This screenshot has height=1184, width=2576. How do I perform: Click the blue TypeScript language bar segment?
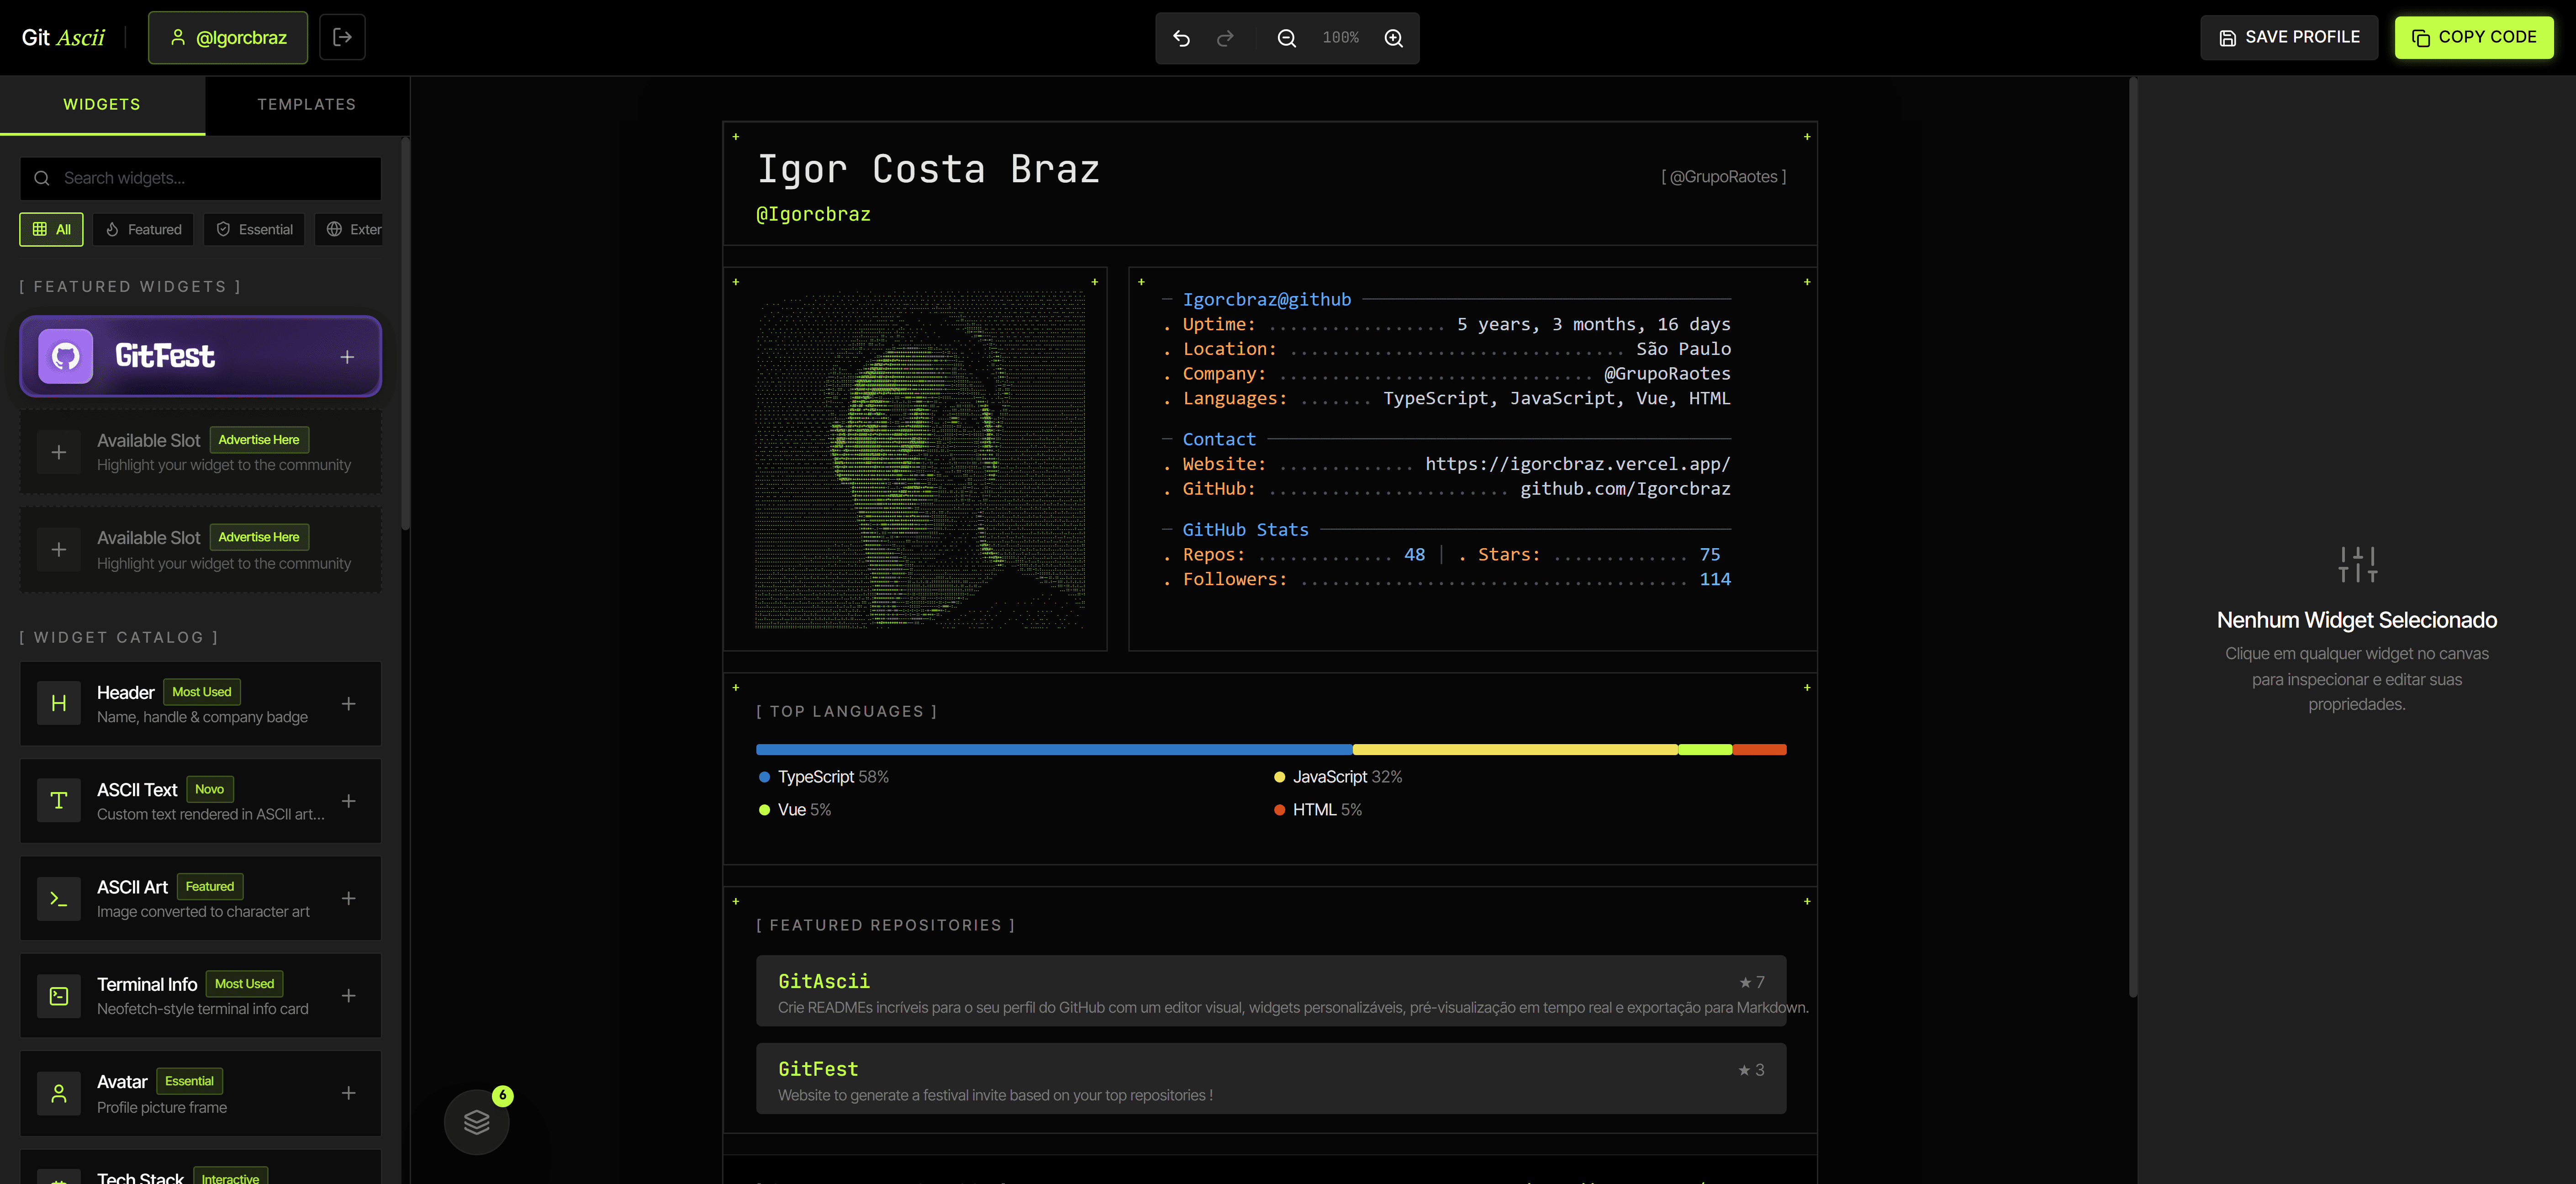(x=1054, y=749)
